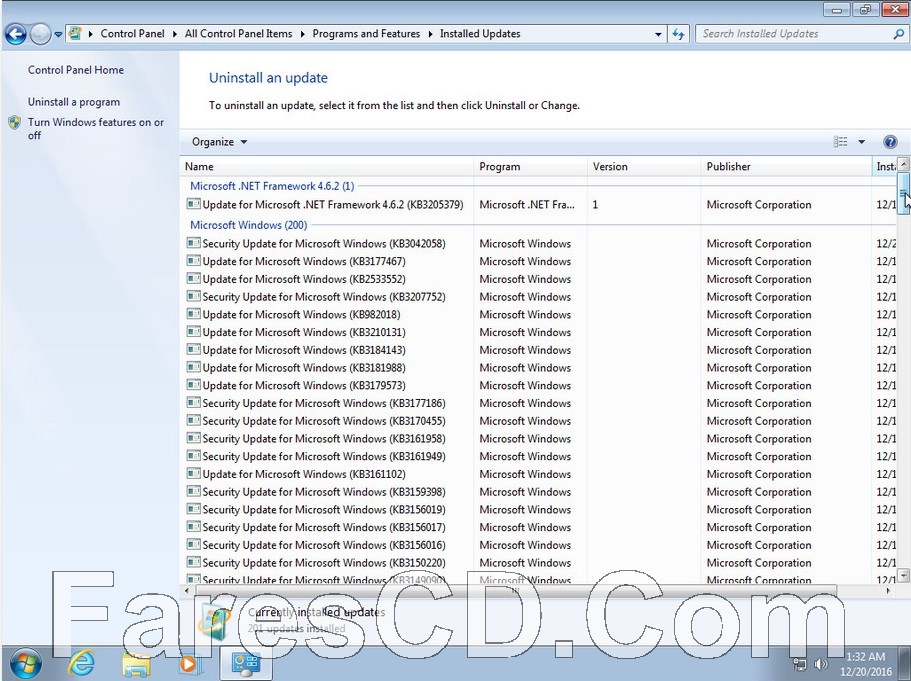Viewport: 911px width, 681px height.
Task: Open Help with the question mark icon
Action: pos(890,142)
